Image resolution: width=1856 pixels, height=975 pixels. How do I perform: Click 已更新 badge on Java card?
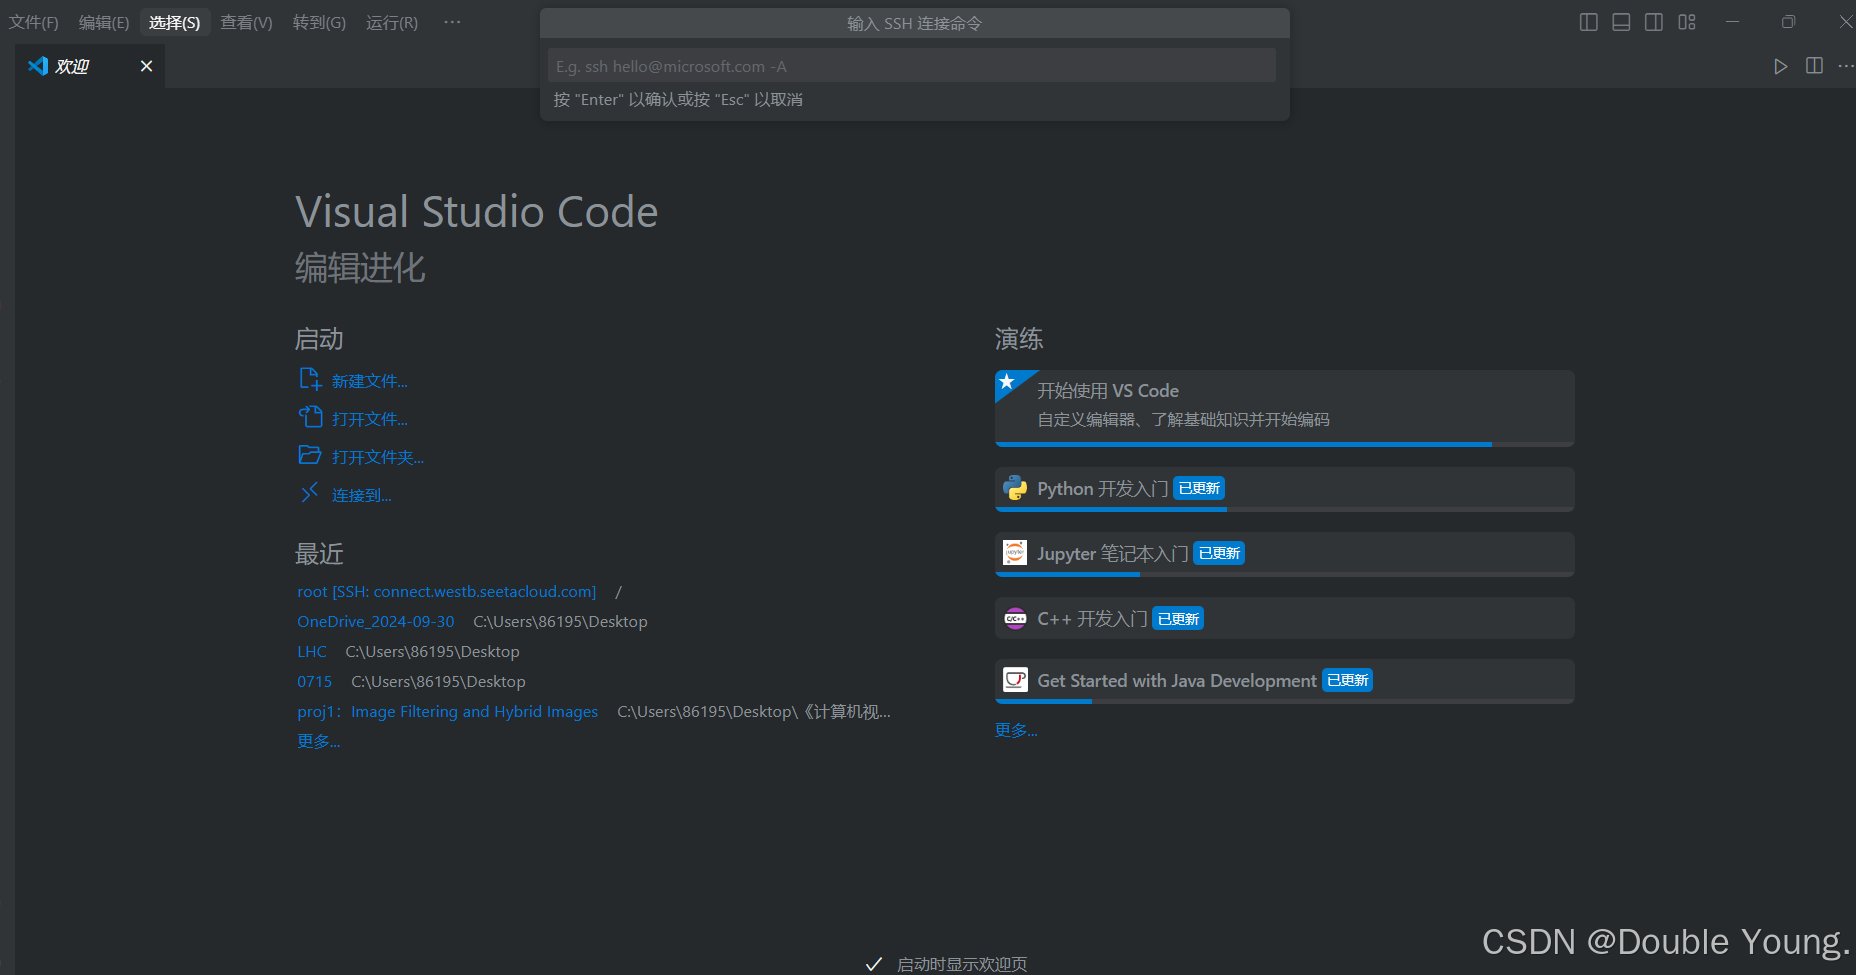(1347, 680)
